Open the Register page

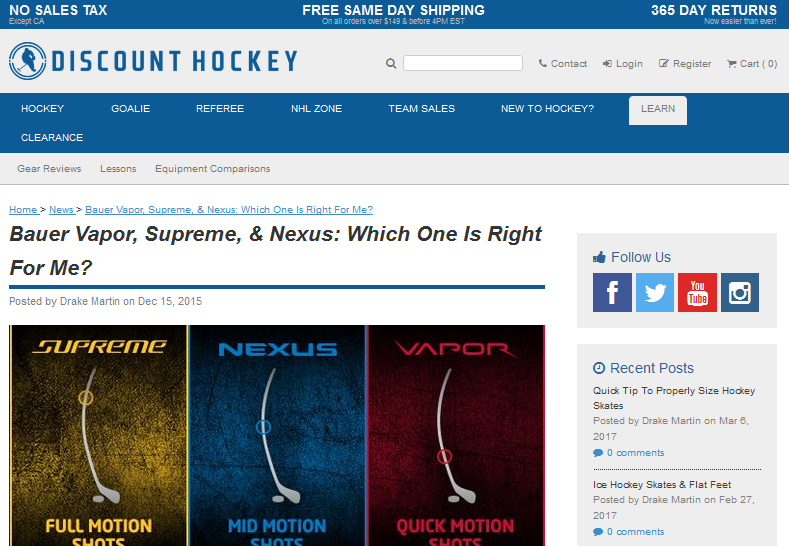point(685,63)
